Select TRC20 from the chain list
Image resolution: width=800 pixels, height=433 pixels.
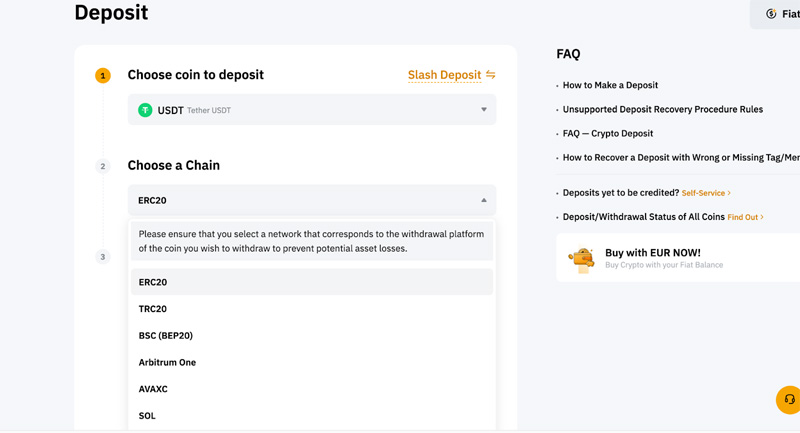coord(312,309)
